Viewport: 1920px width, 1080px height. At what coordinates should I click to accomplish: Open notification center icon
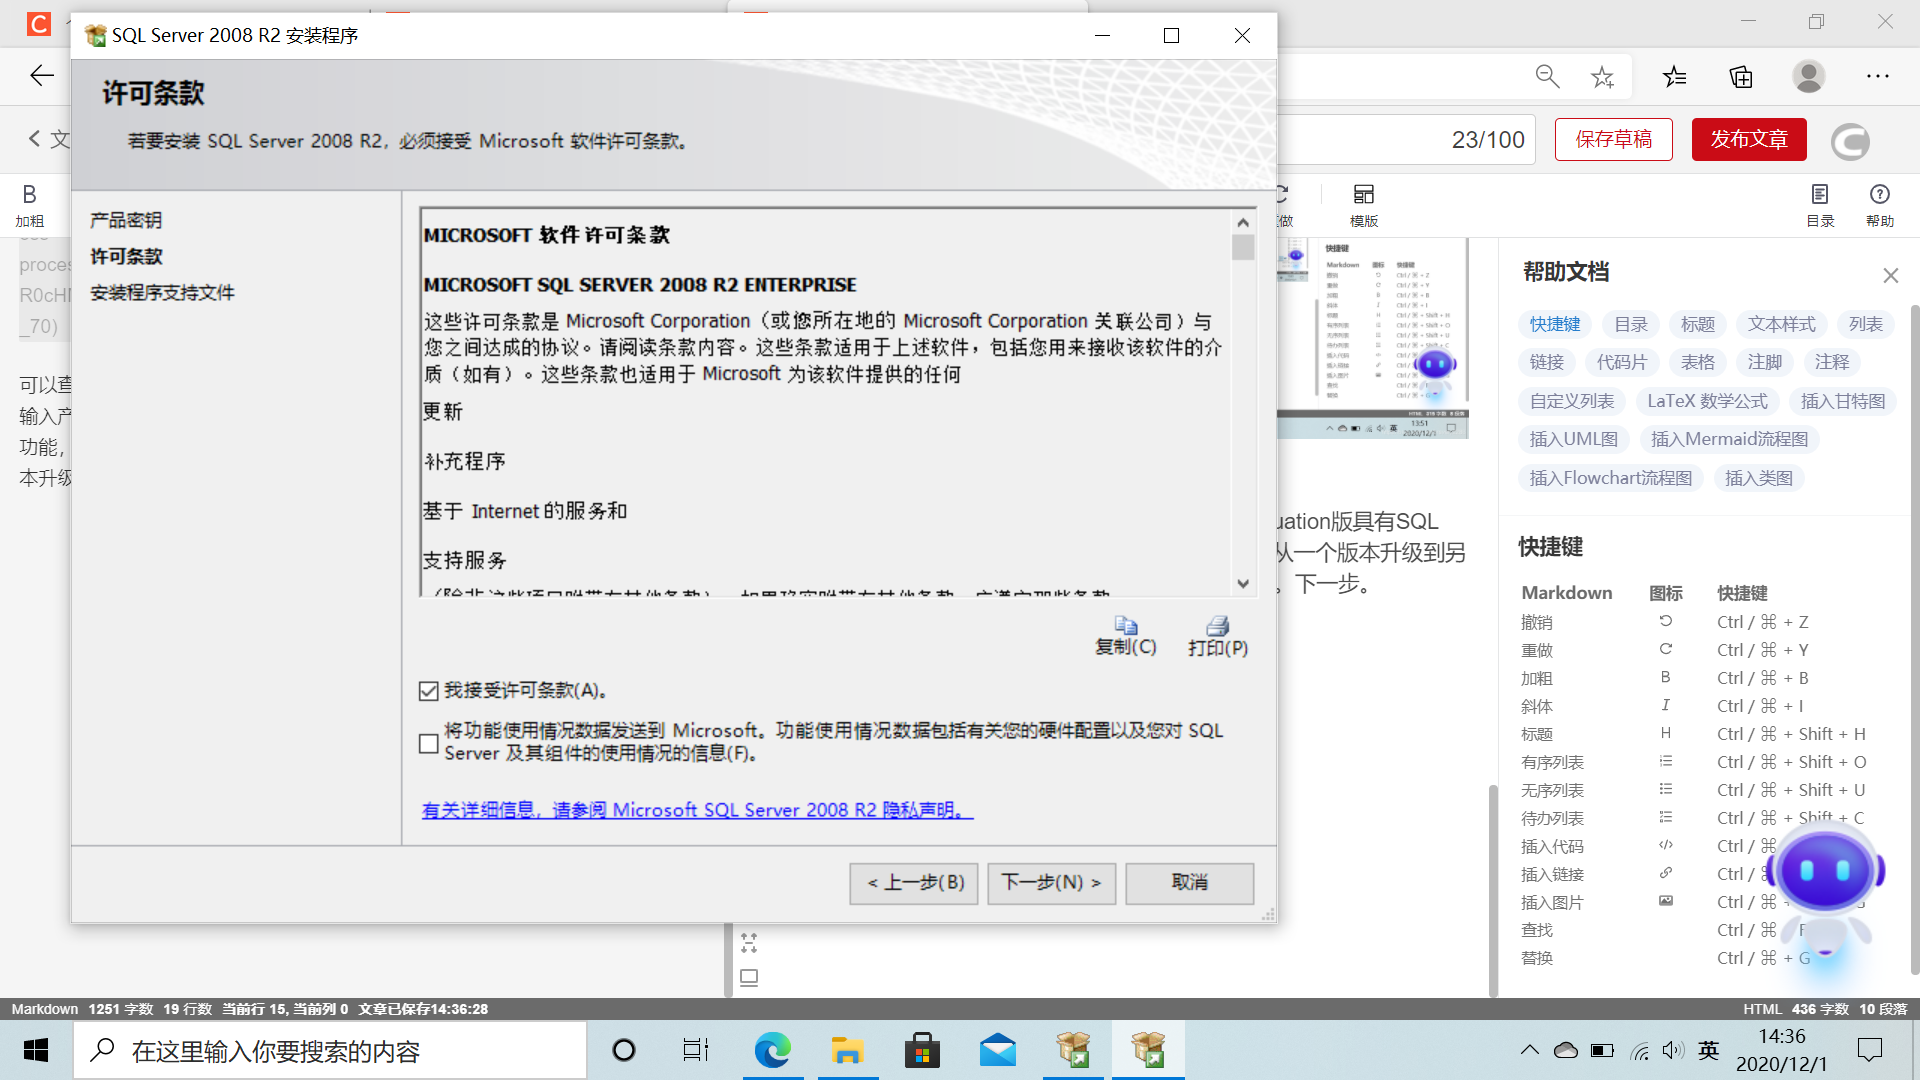[1869, 1050]
